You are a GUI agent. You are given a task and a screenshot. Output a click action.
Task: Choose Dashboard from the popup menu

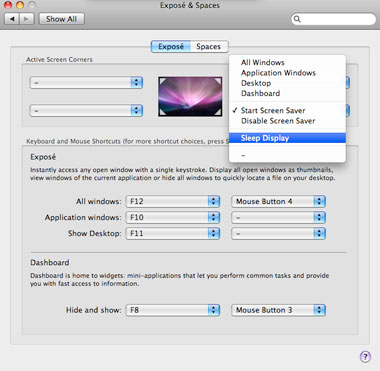point(287,93)
